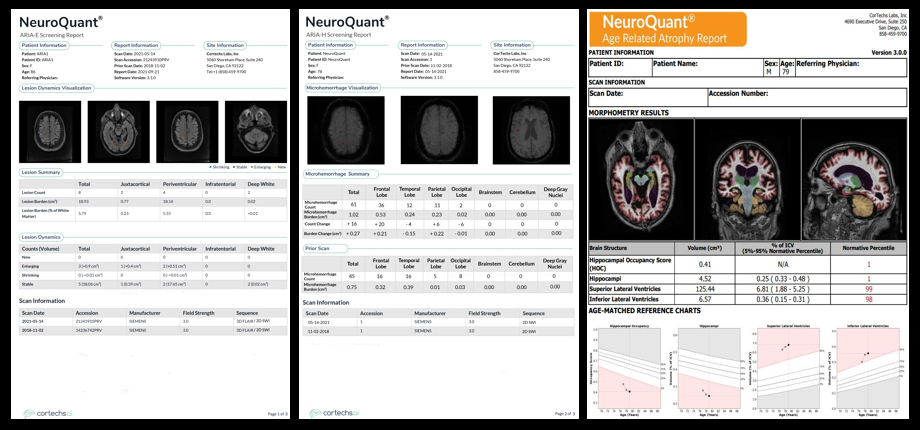The height and width of the screenshot is (430, 920).
Task: Click the Lesion Summary section header
Action: [41, 172]
